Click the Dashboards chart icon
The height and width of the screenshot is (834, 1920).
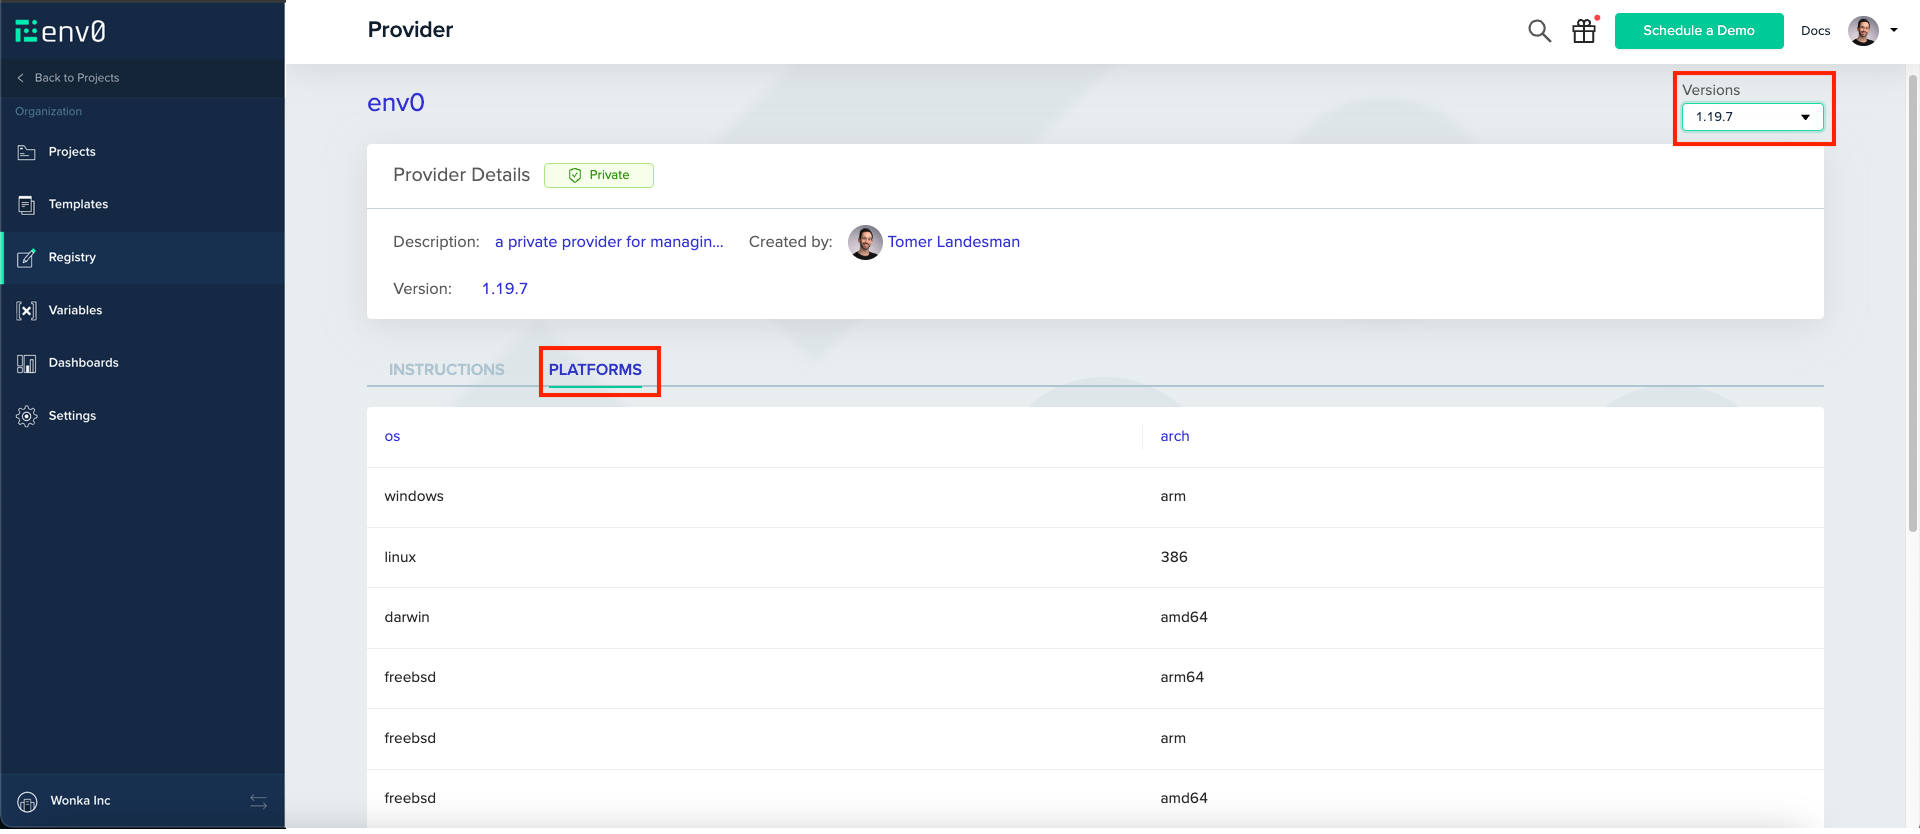coord(27,364)
